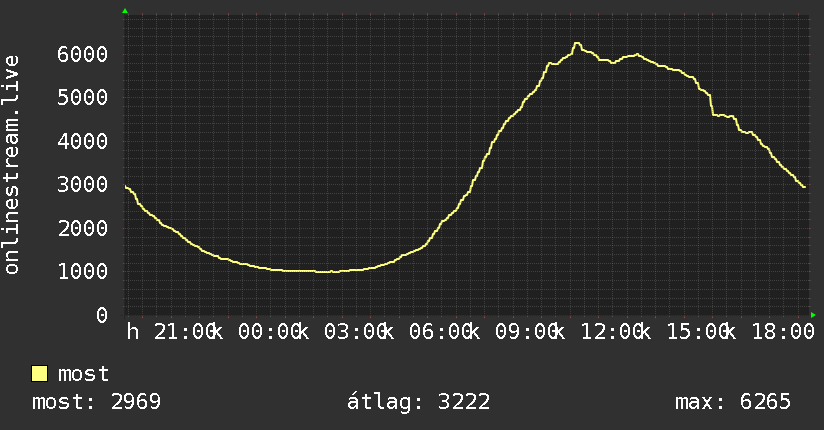
Task: Select the 'átlag: 3222' average value
Action: coord(418,402)
